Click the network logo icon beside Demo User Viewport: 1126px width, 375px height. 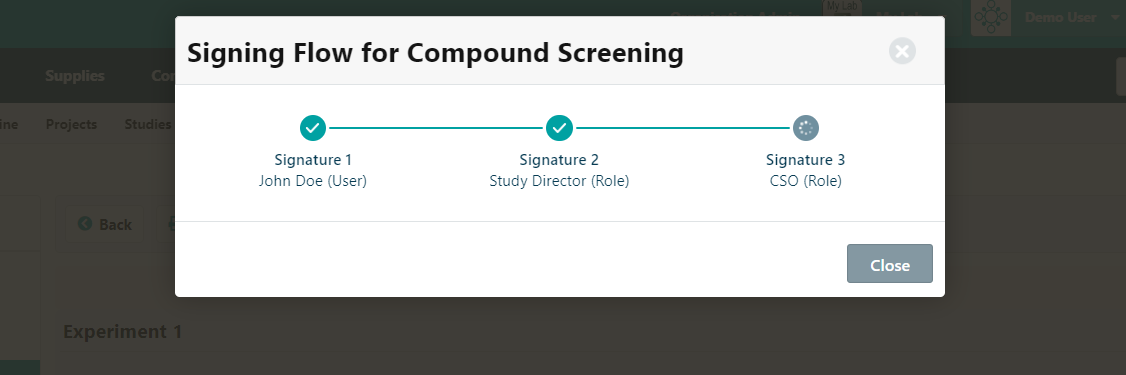(991, 17)
